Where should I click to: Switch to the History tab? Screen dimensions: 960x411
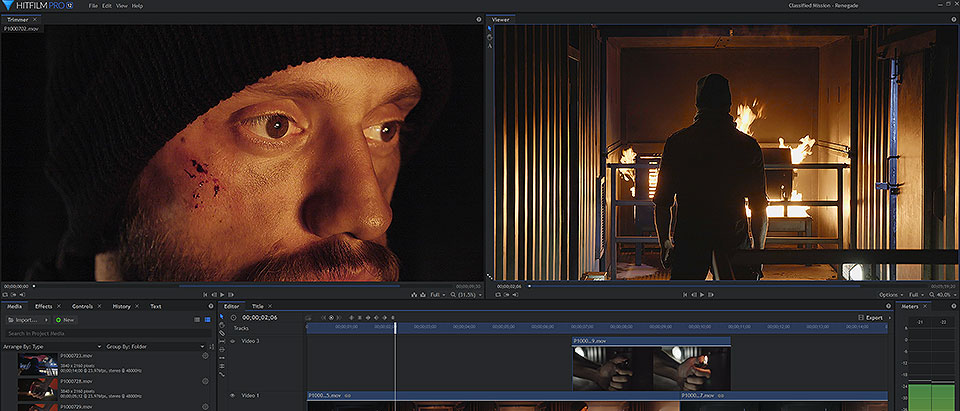pyautogui.click(x=121, y=306)
